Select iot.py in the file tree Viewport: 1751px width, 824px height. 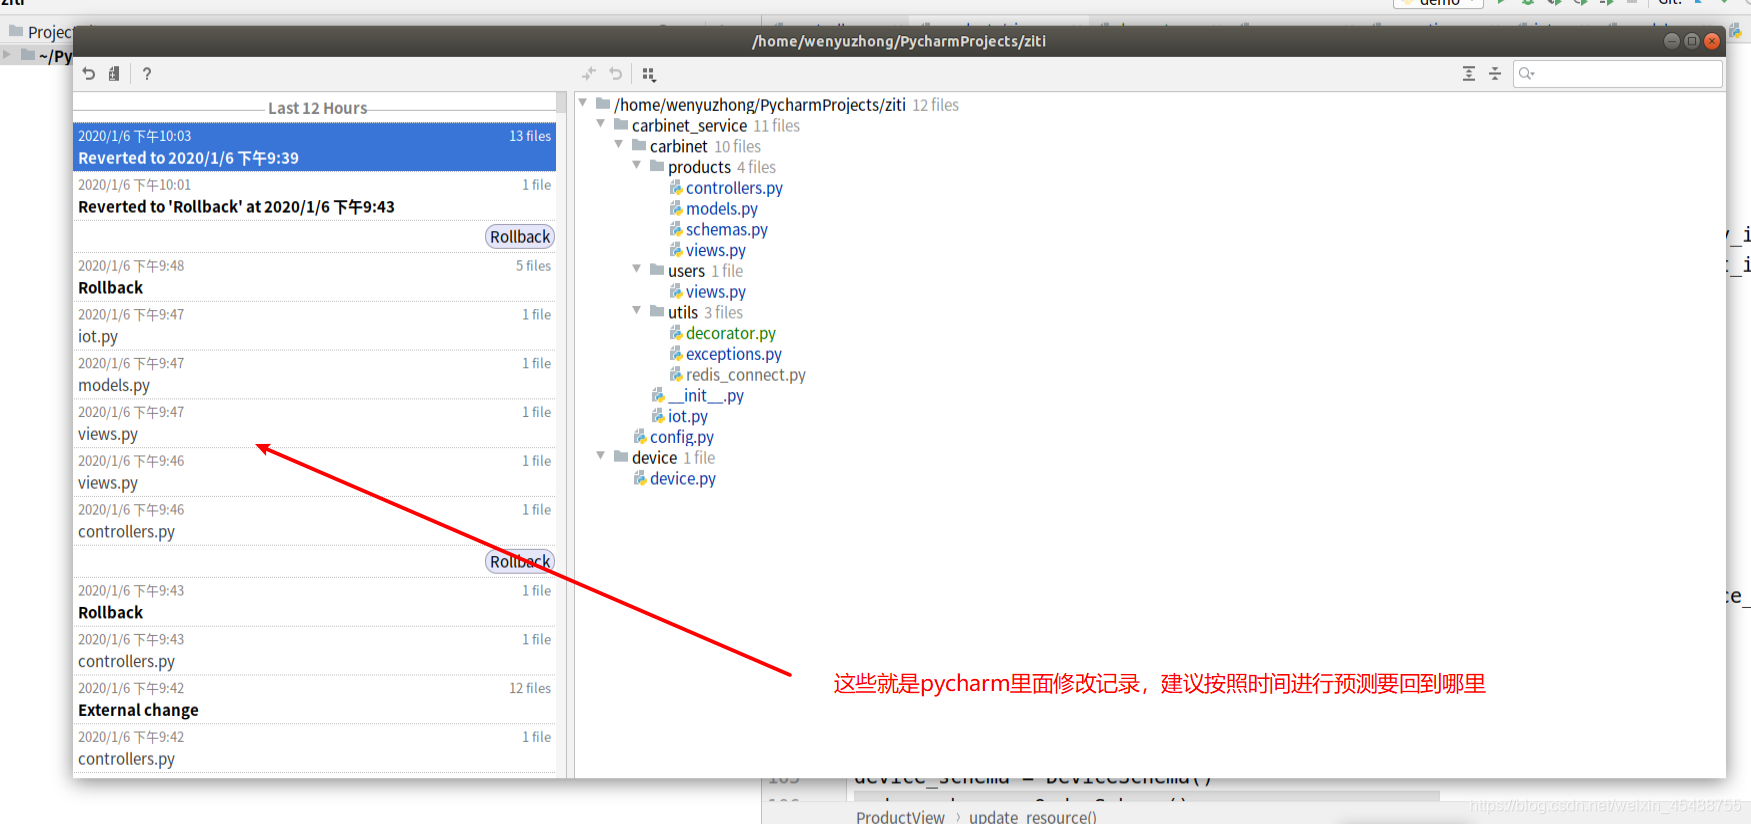click(x=688, y=417)
